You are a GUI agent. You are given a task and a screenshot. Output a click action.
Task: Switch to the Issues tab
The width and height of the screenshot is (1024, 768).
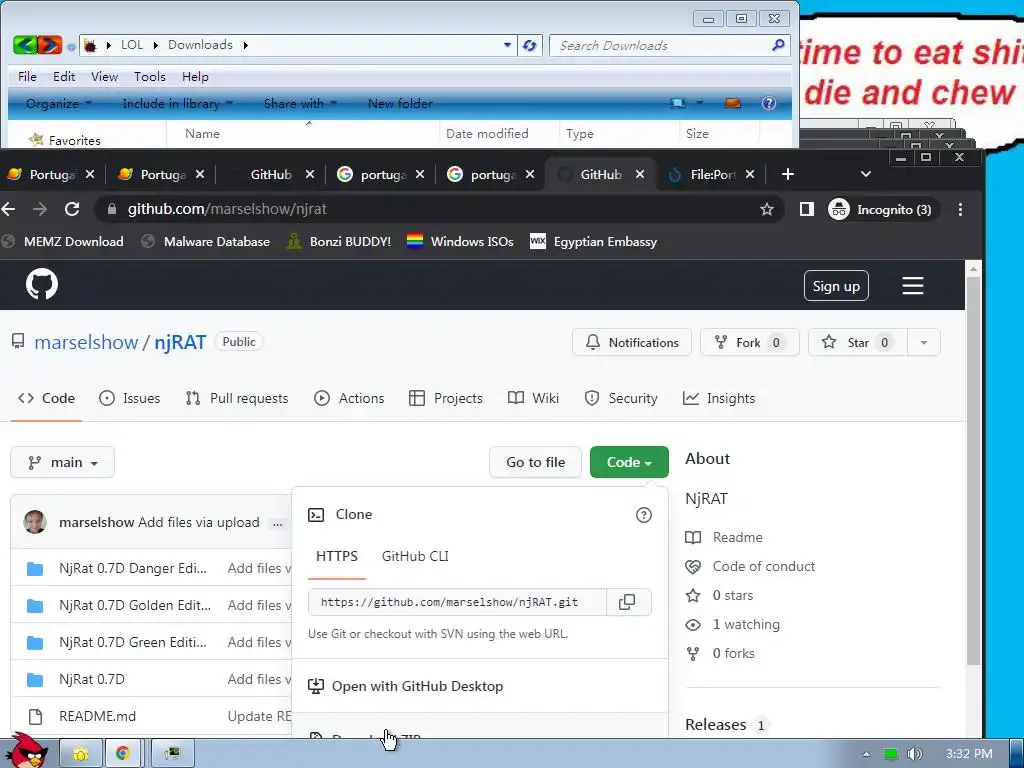(x=129, y=398)
